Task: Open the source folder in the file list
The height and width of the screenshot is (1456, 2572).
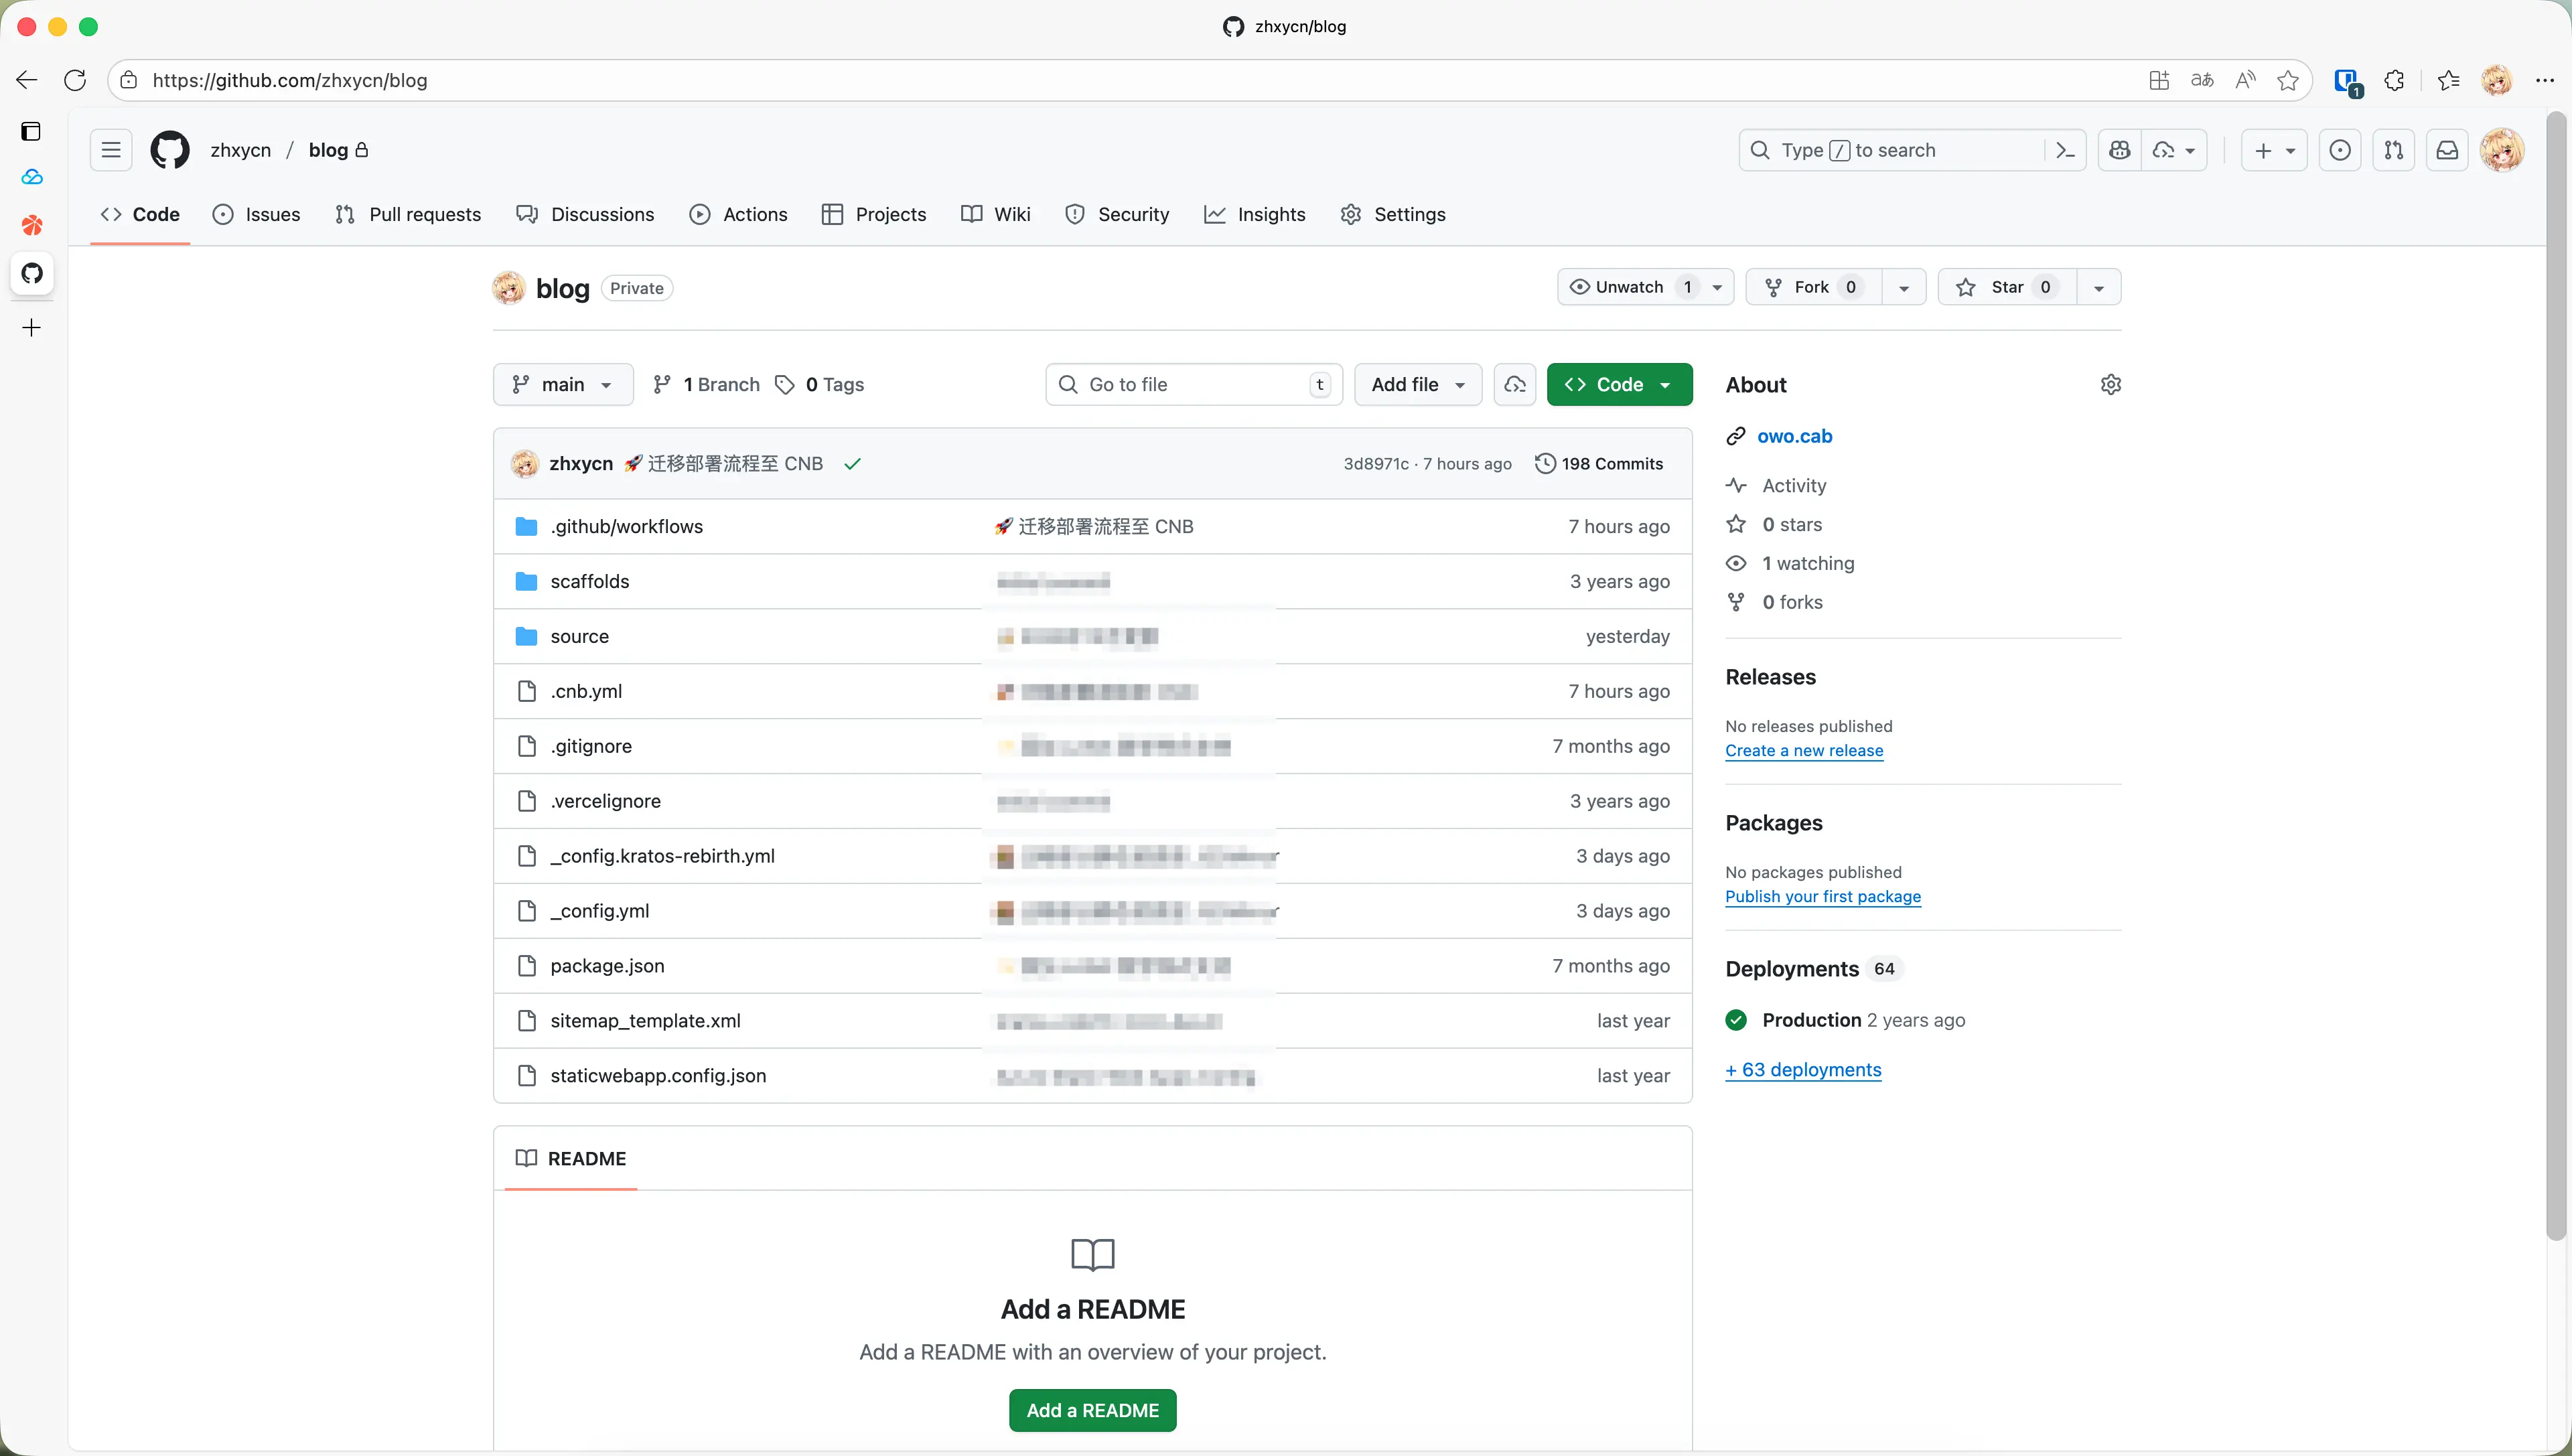Action: point(580,636)
